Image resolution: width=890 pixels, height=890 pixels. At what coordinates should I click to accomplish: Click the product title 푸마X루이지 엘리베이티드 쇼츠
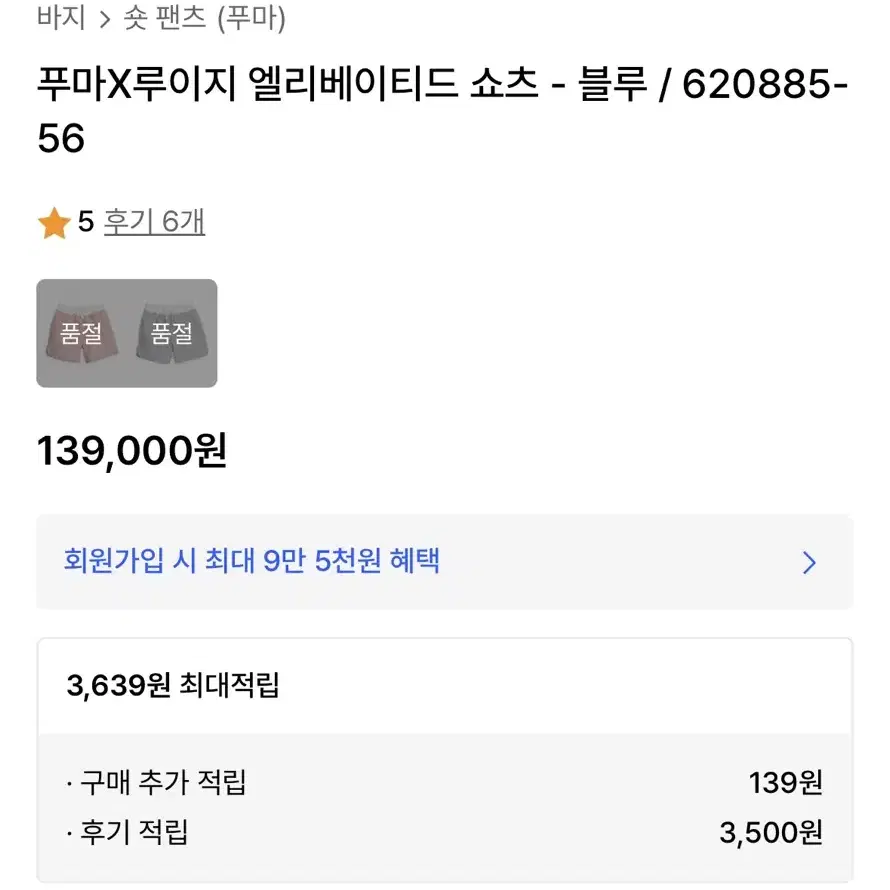(x=288, y=84)
